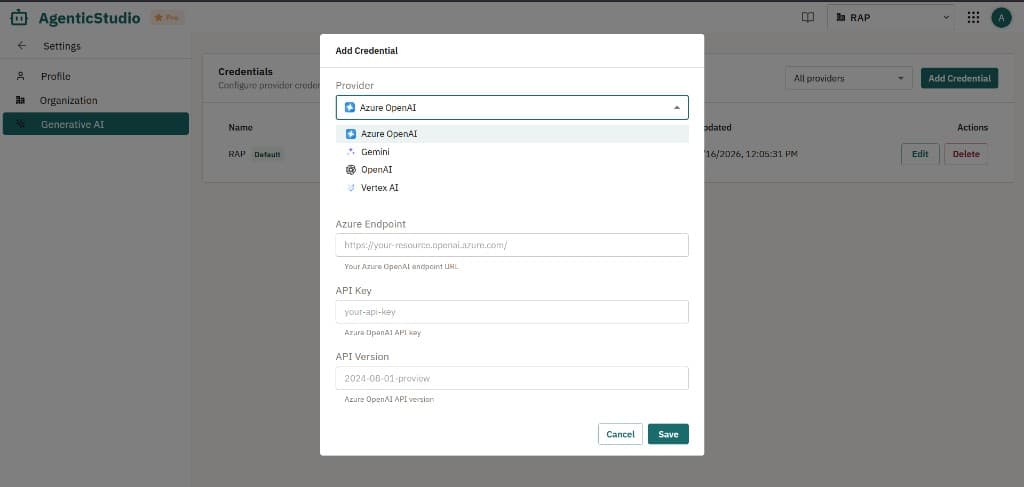The image size is (1024, 487).
Task: Click the Azure Endpoint field label
Action: (x=370, y=224)
